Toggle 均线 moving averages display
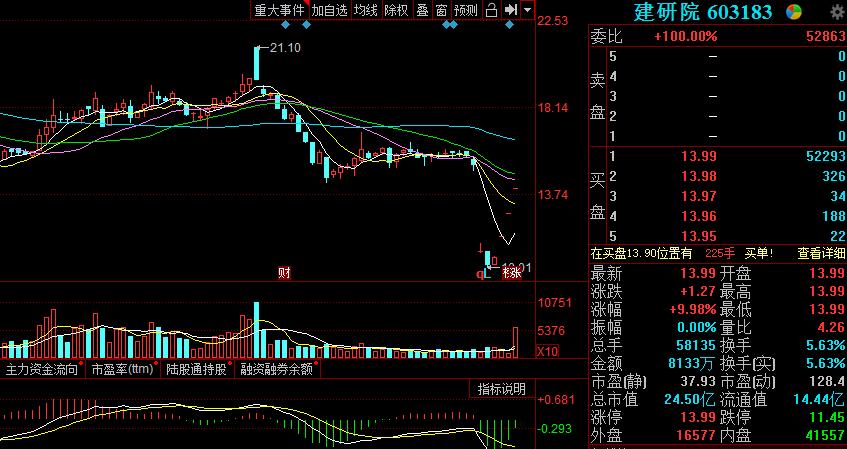The height and width of the screenshot is (449, 847). click(366, 10)
